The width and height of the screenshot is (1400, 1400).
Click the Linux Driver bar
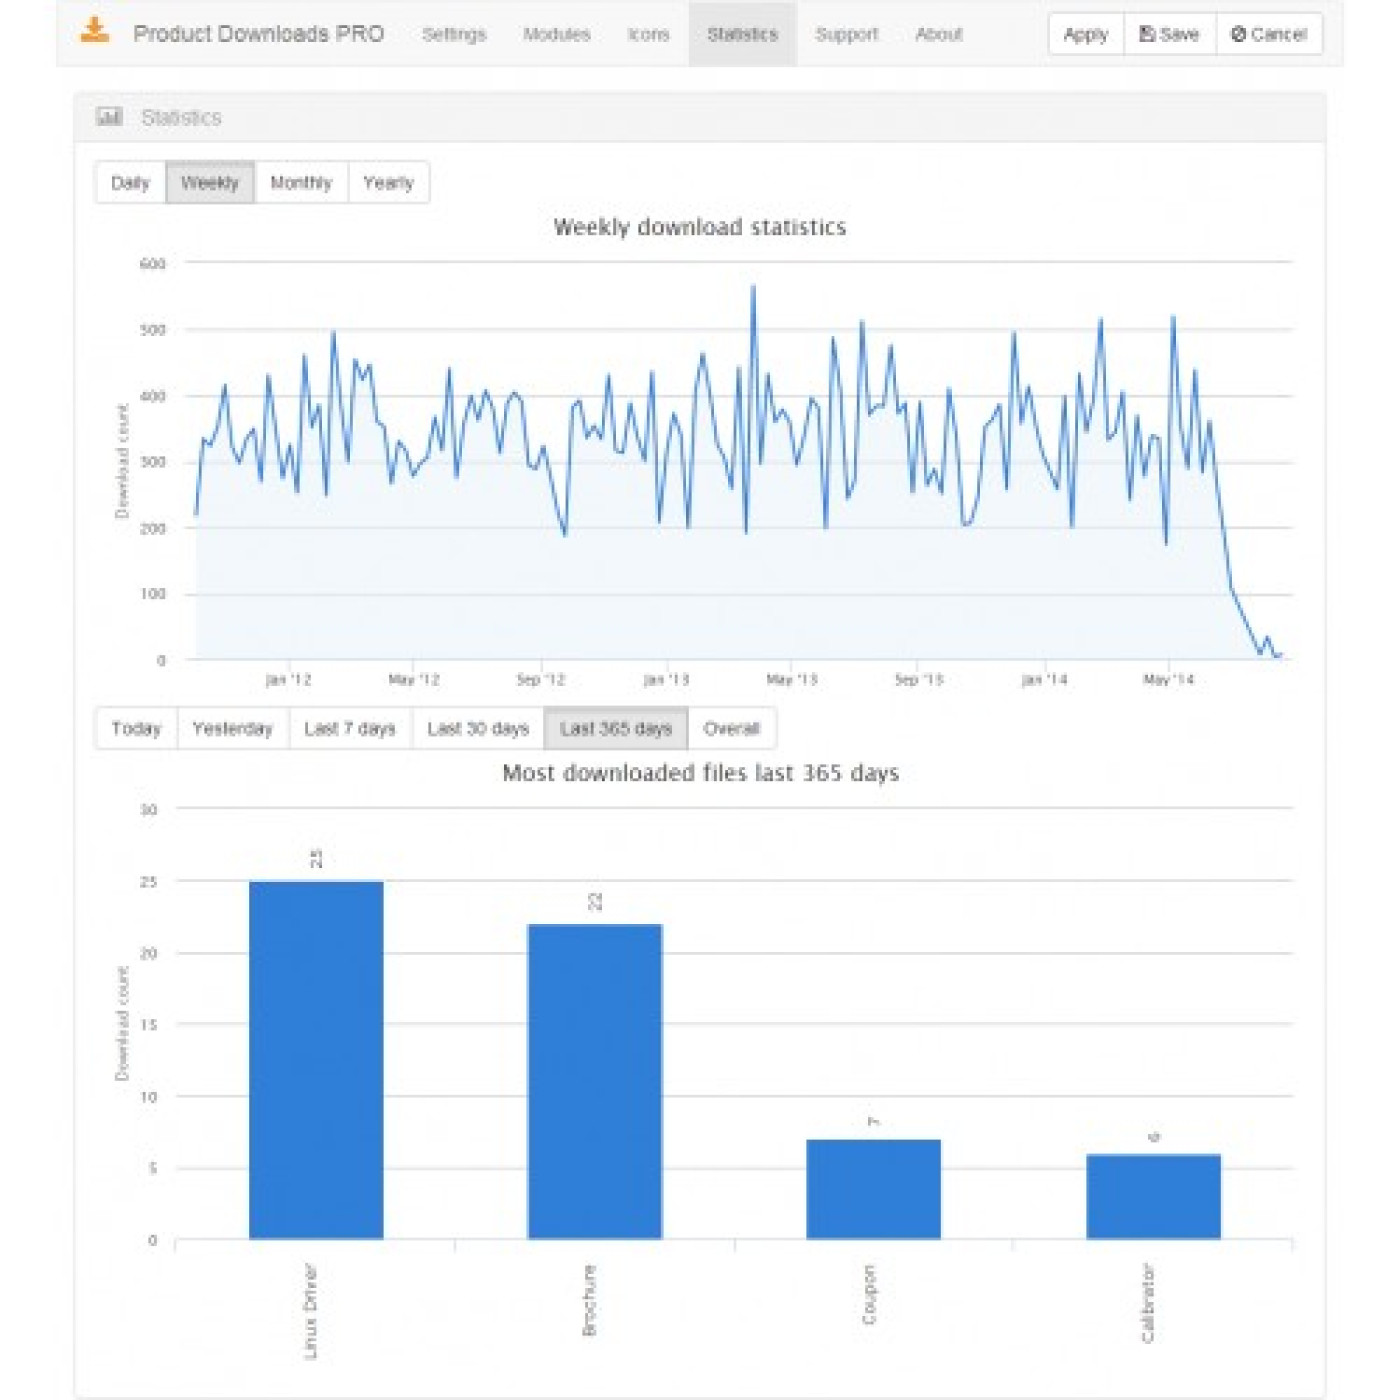[316, 1060]
